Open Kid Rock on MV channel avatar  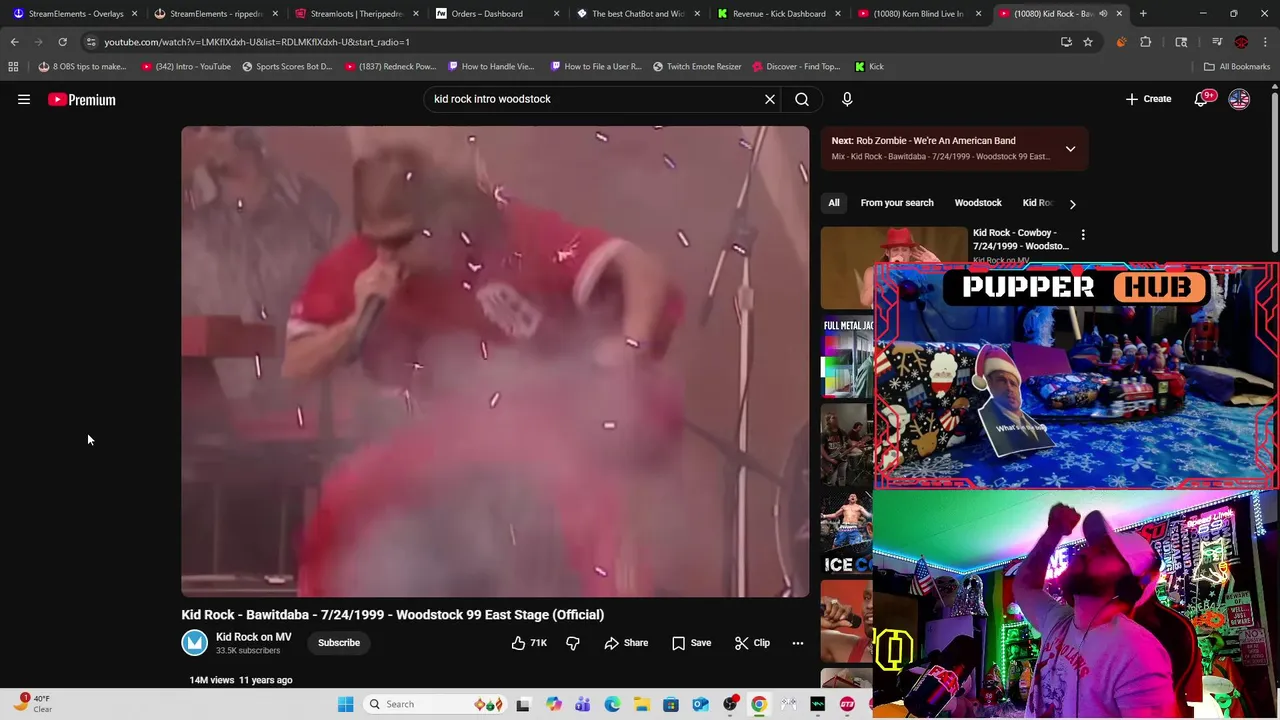click(194, 643)
